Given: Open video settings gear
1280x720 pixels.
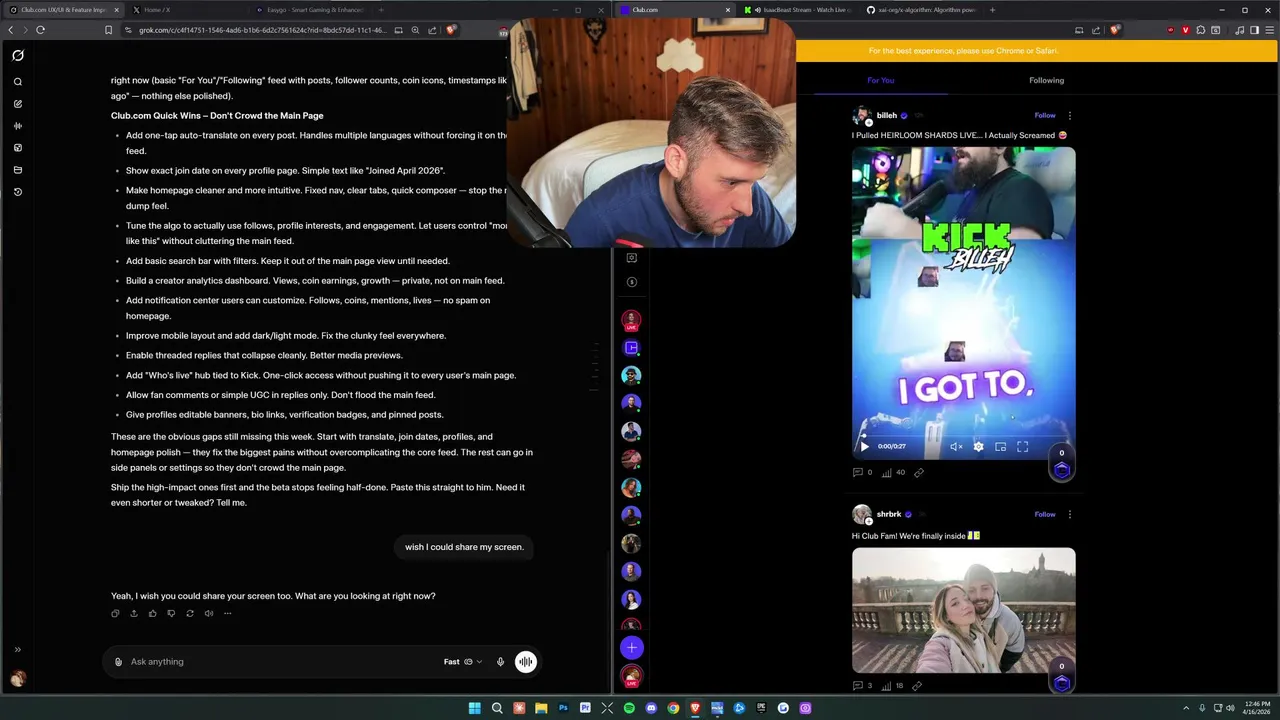Looking at the screenshot, I should [x=978, y=447].
